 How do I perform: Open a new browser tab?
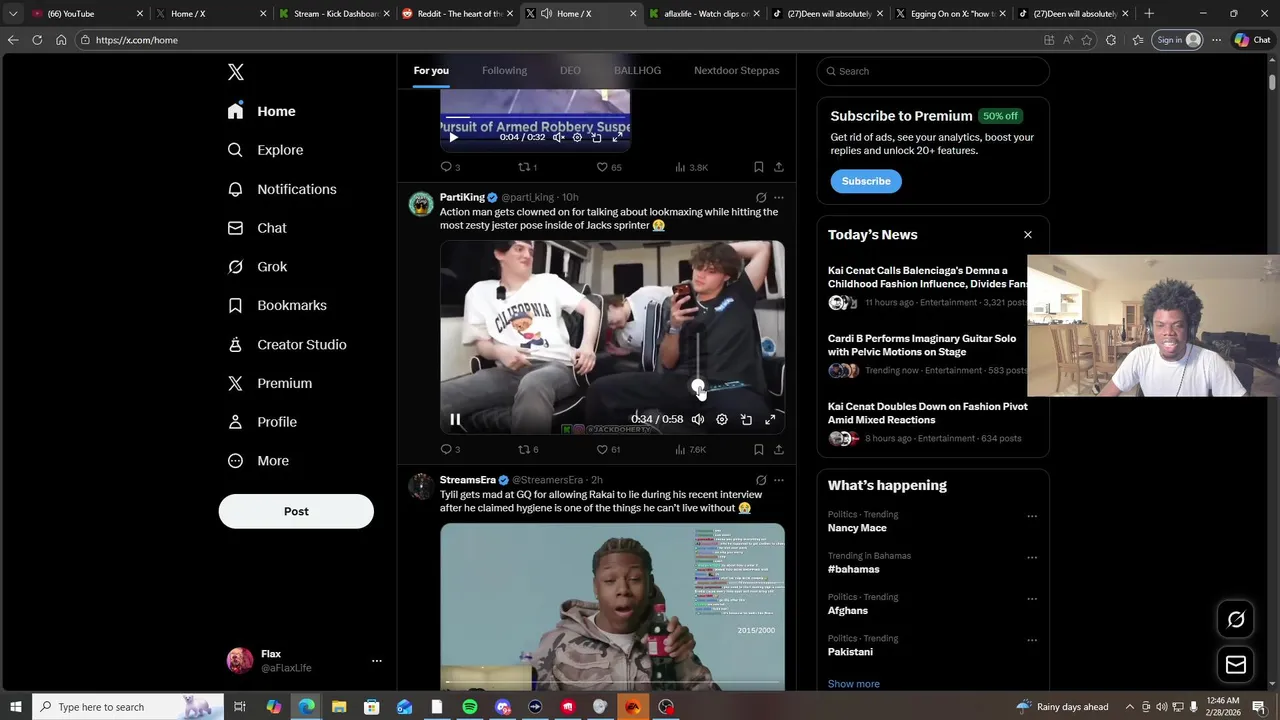(1149, 14)
